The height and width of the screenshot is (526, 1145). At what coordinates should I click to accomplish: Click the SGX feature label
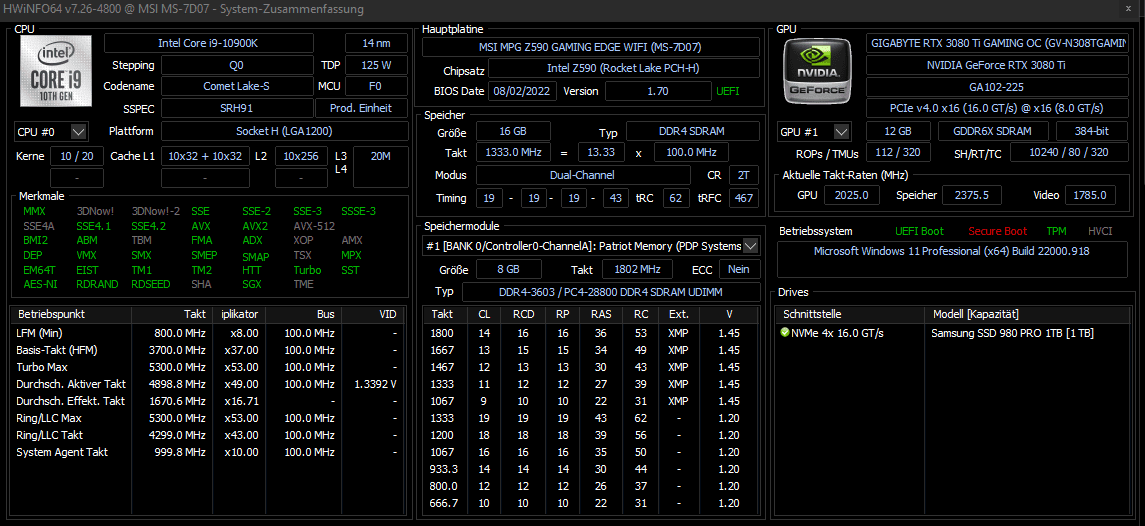[251, 284]
